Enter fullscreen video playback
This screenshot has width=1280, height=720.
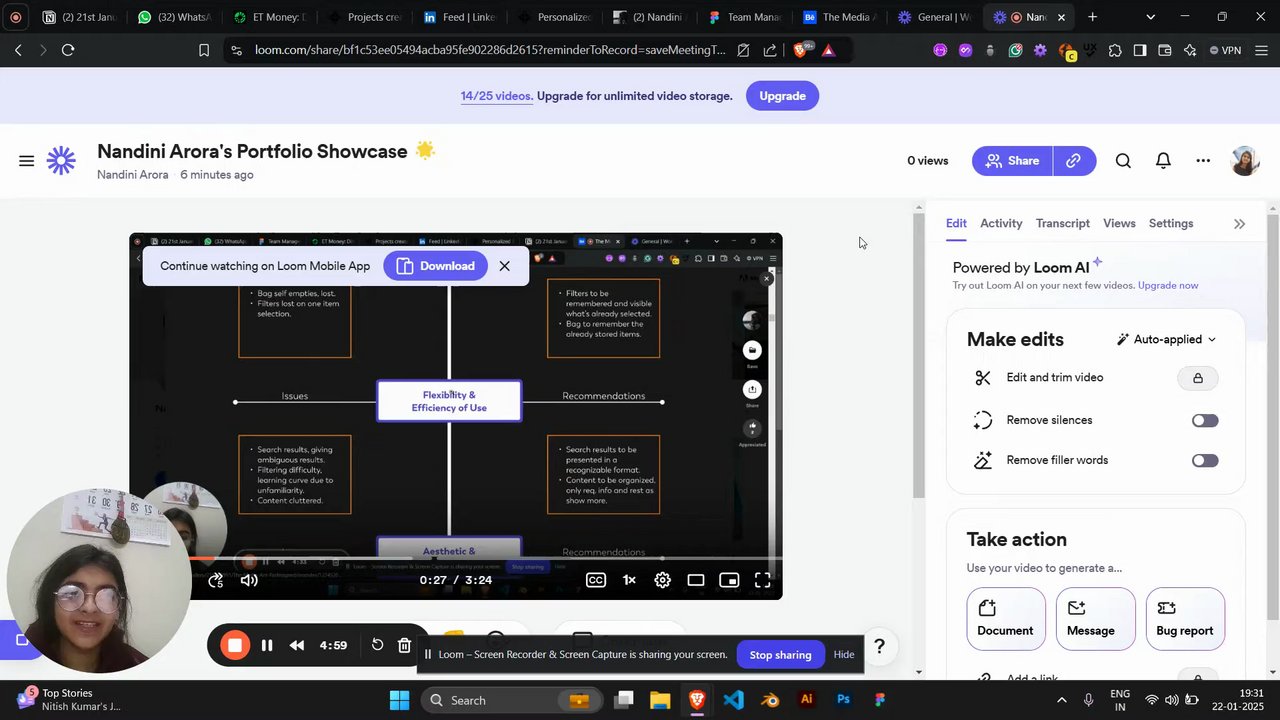tap(762, 580)
